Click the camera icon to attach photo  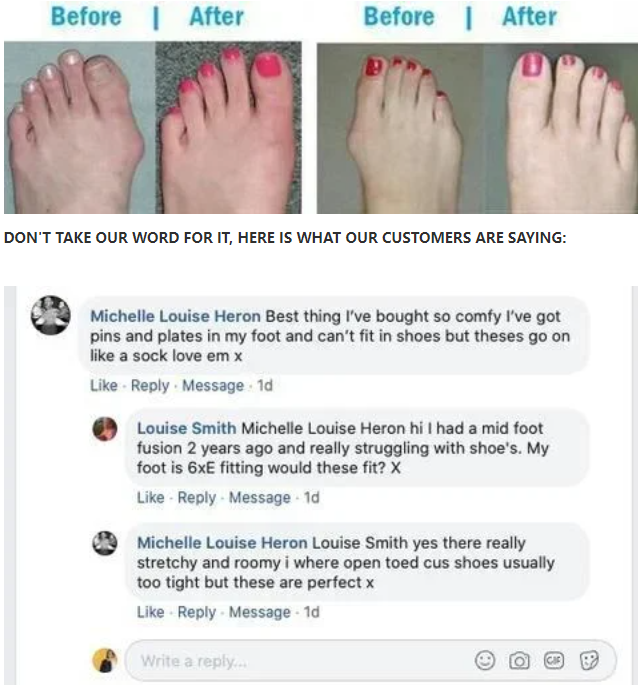(519, 661)
